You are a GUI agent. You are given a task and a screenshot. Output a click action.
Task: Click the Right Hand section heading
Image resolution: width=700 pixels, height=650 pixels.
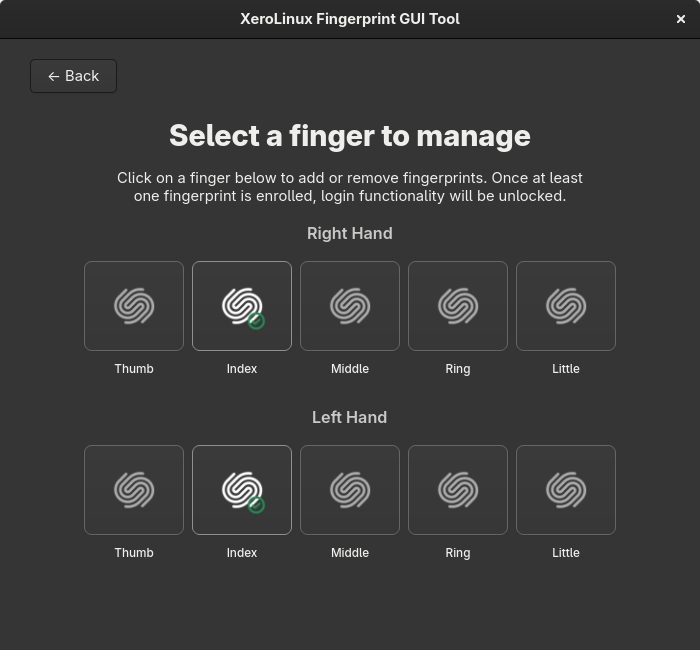[349, 233]
